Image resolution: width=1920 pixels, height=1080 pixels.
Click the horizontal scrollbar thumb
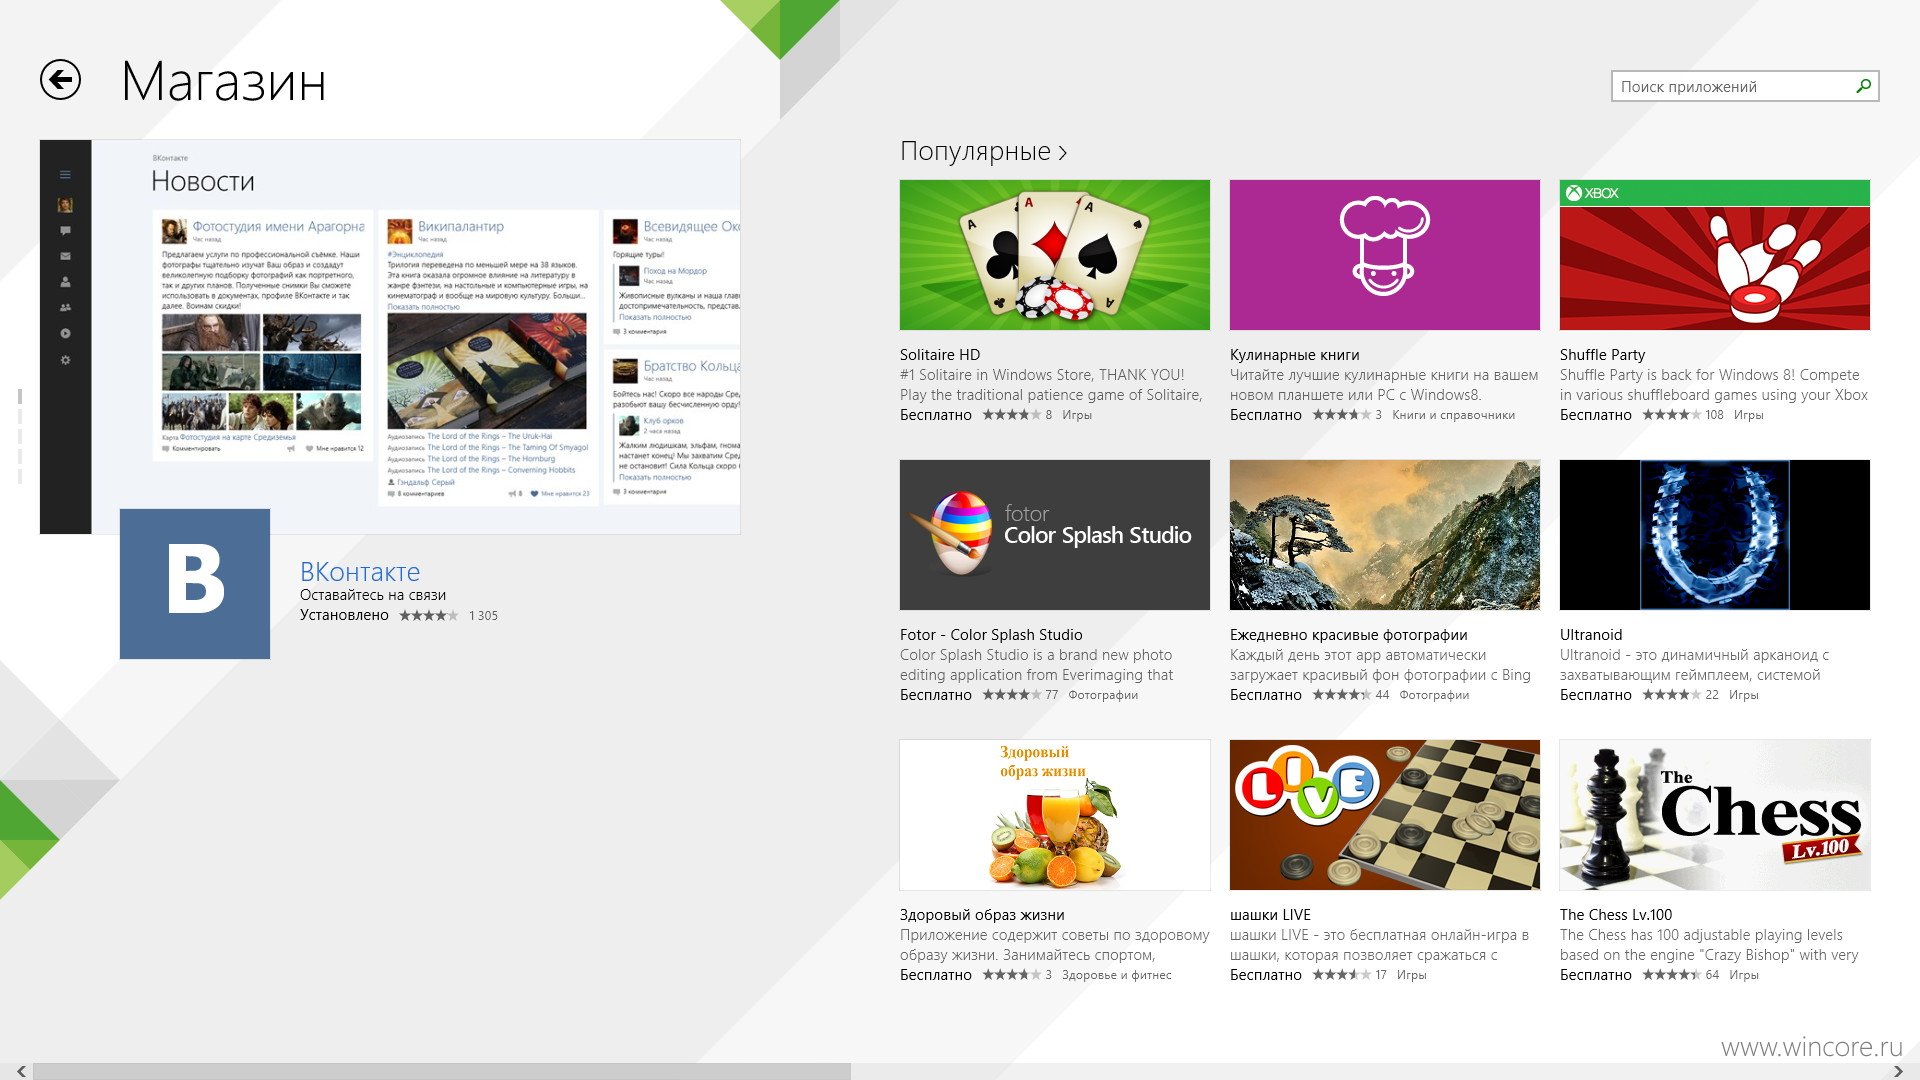tap(441, 1071)
